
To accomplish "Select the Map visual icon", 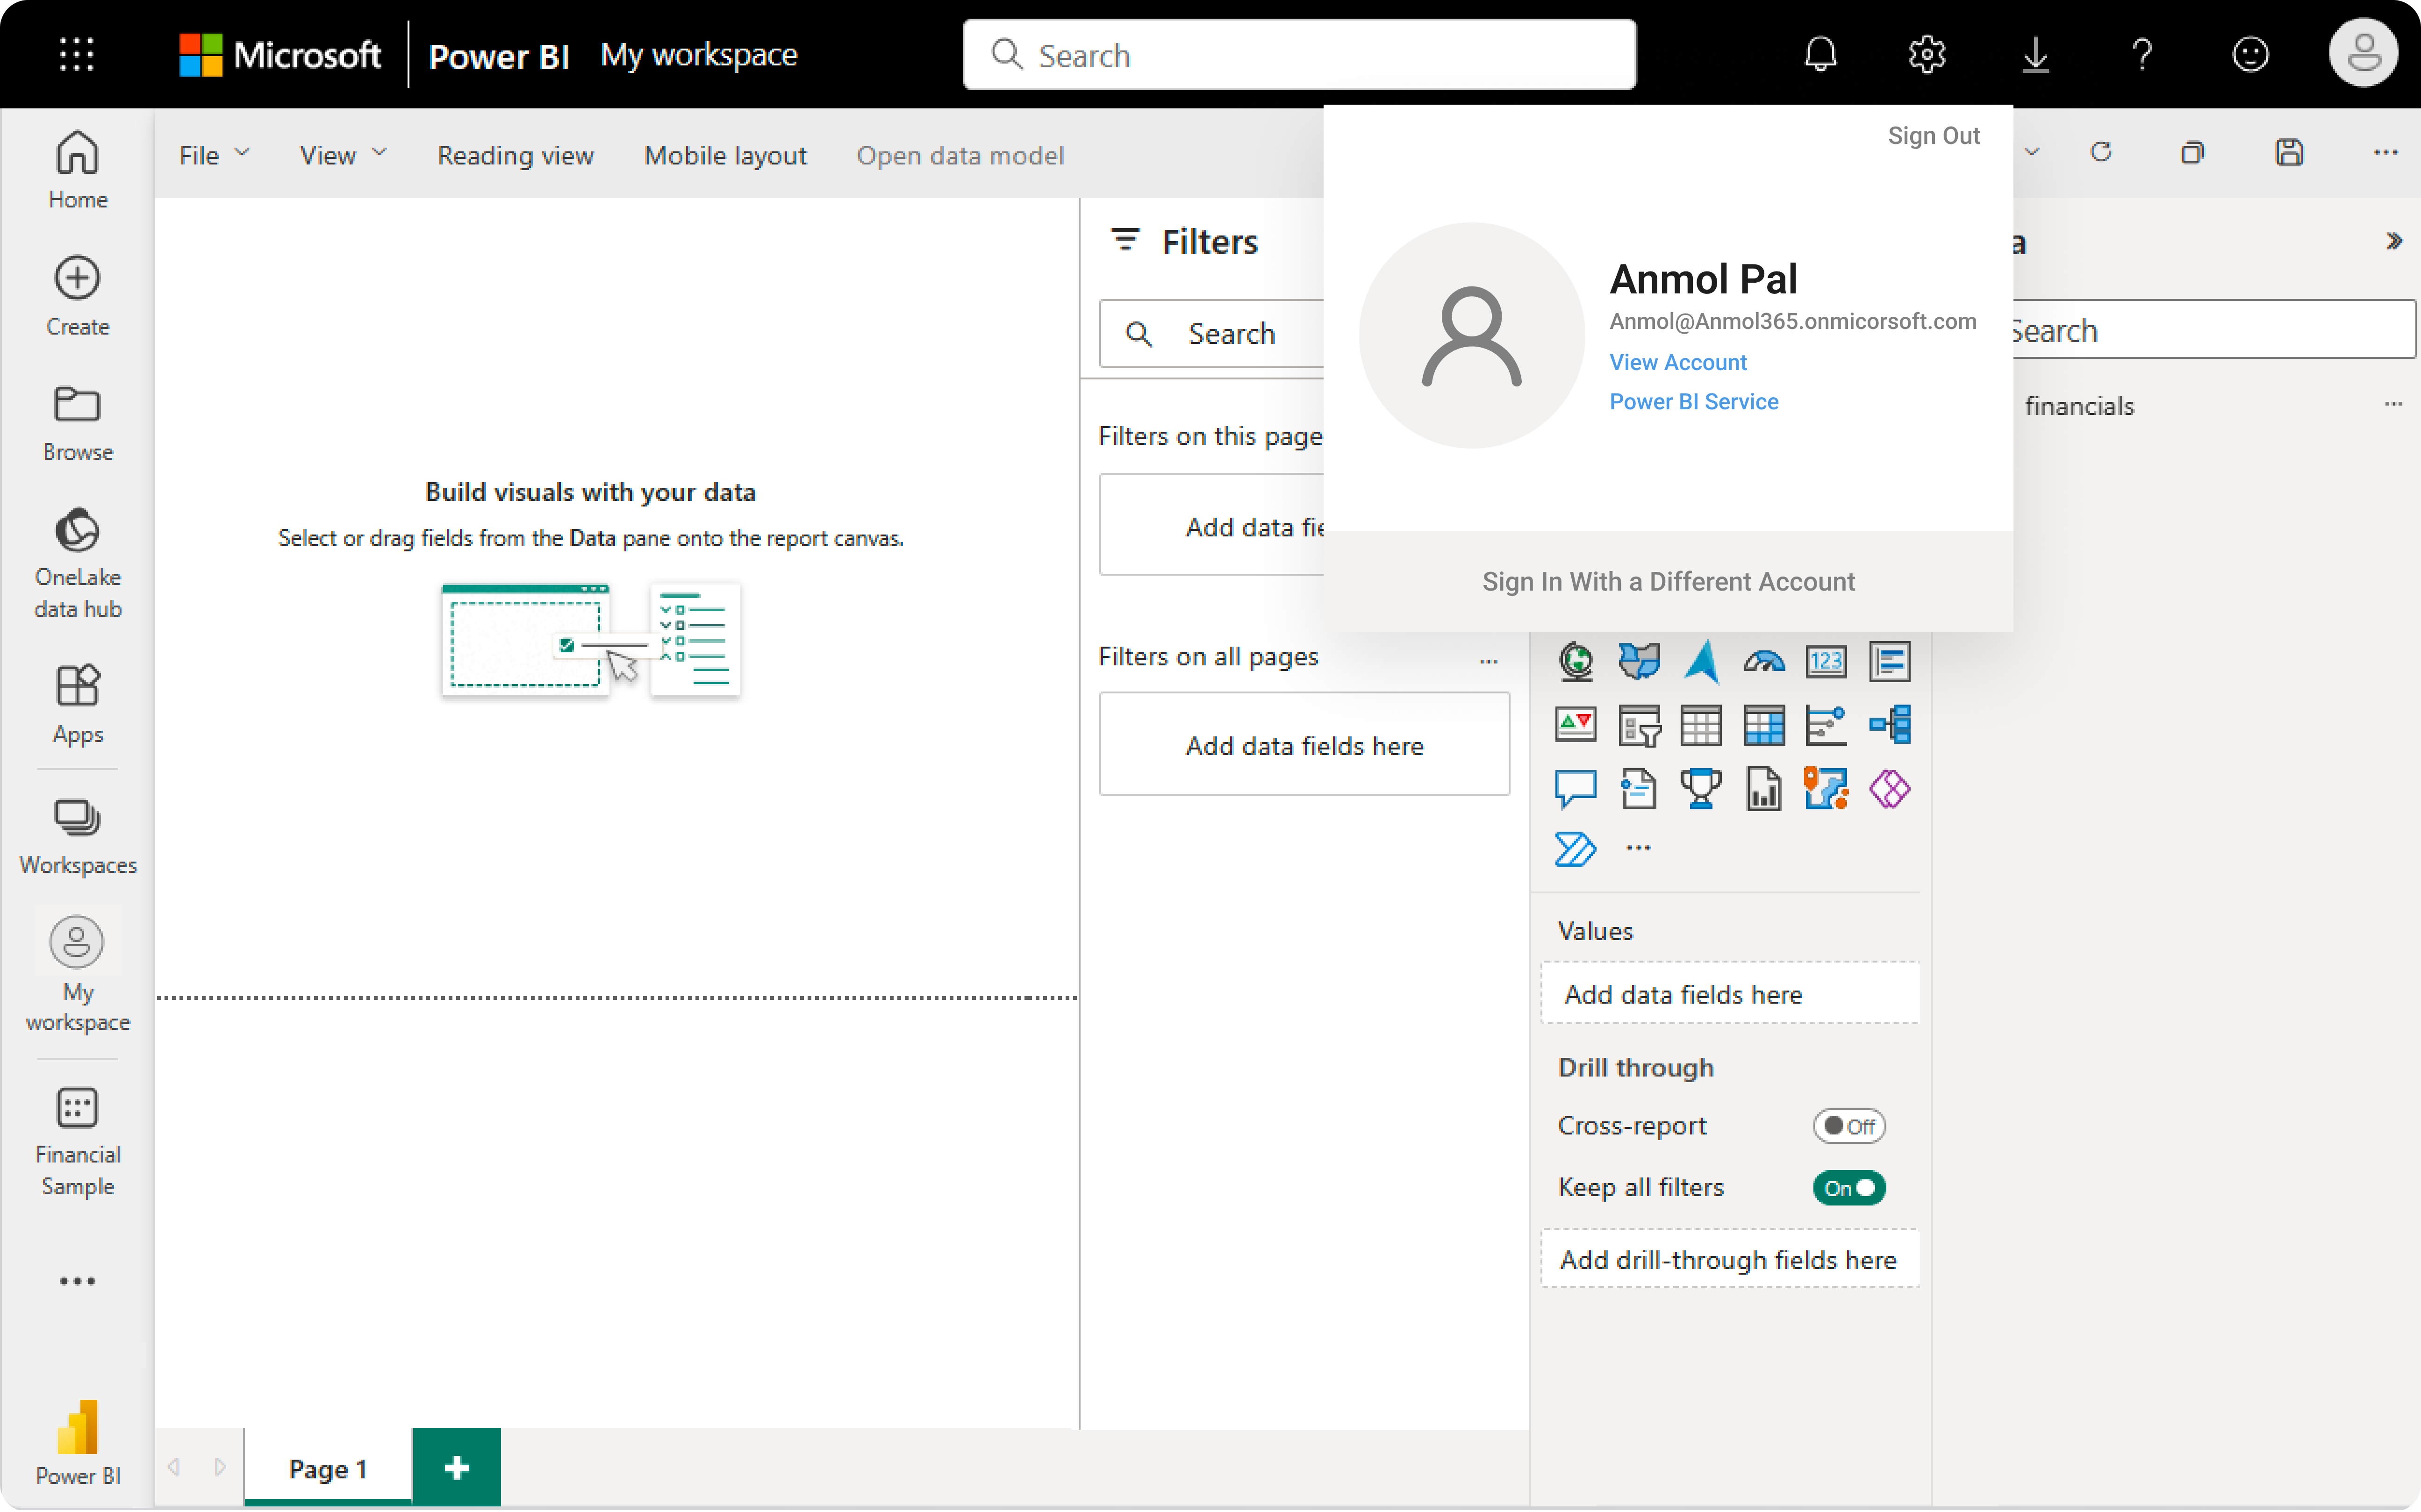I will (1576, 661).
